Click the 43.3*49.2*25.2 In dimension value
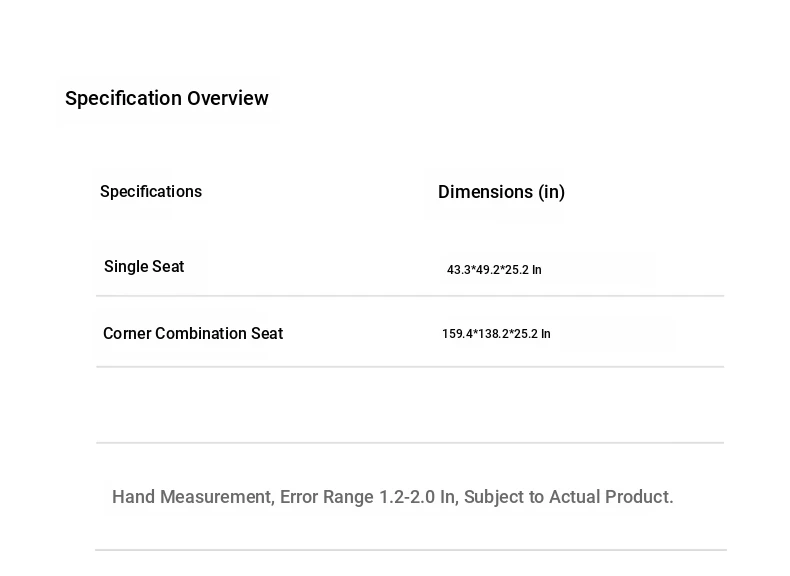The height and width of the screenshot is (576, 790). point(494,270)
